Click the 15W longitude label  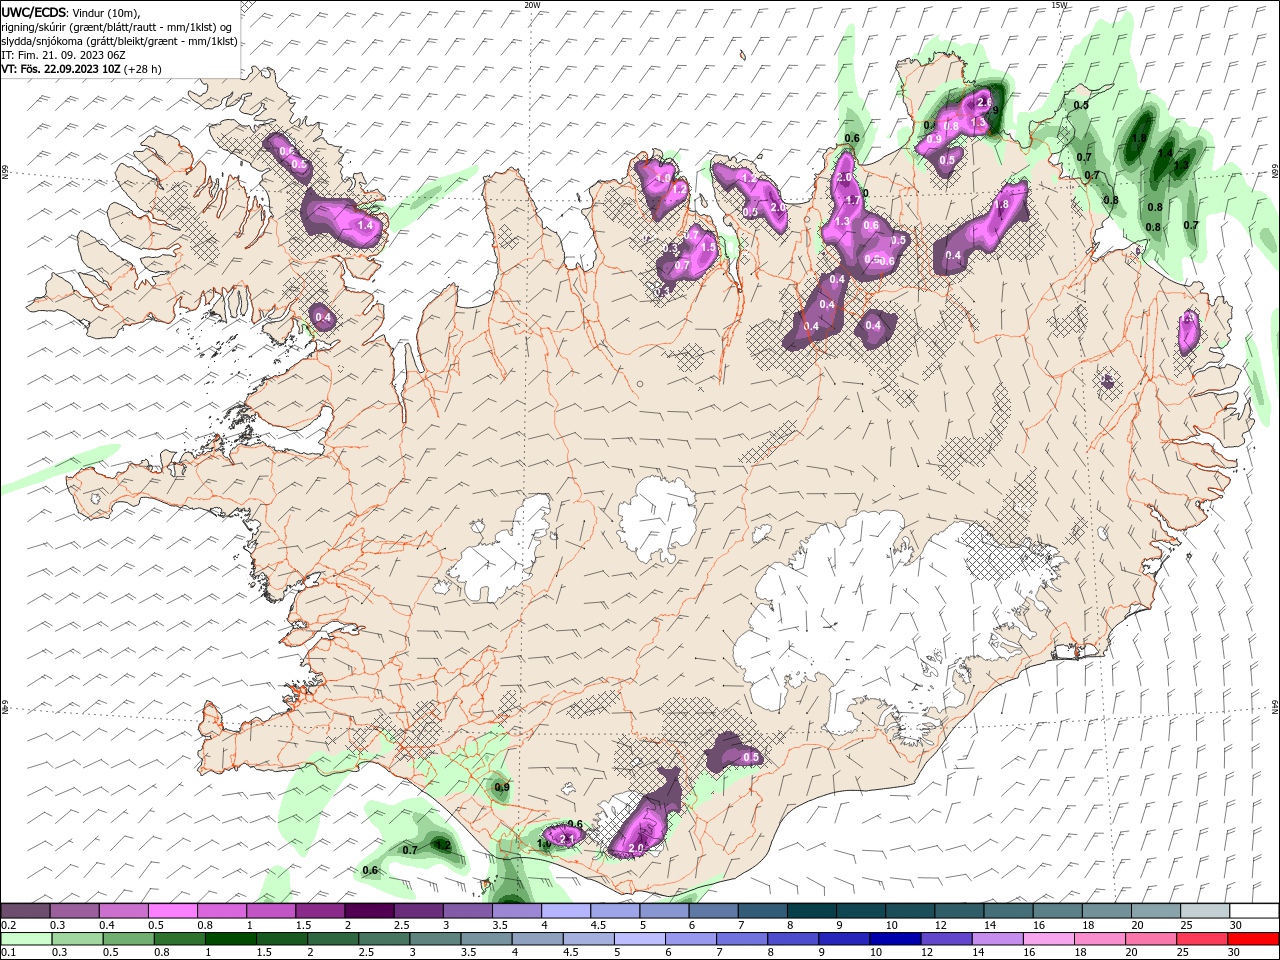(1059, 5)
